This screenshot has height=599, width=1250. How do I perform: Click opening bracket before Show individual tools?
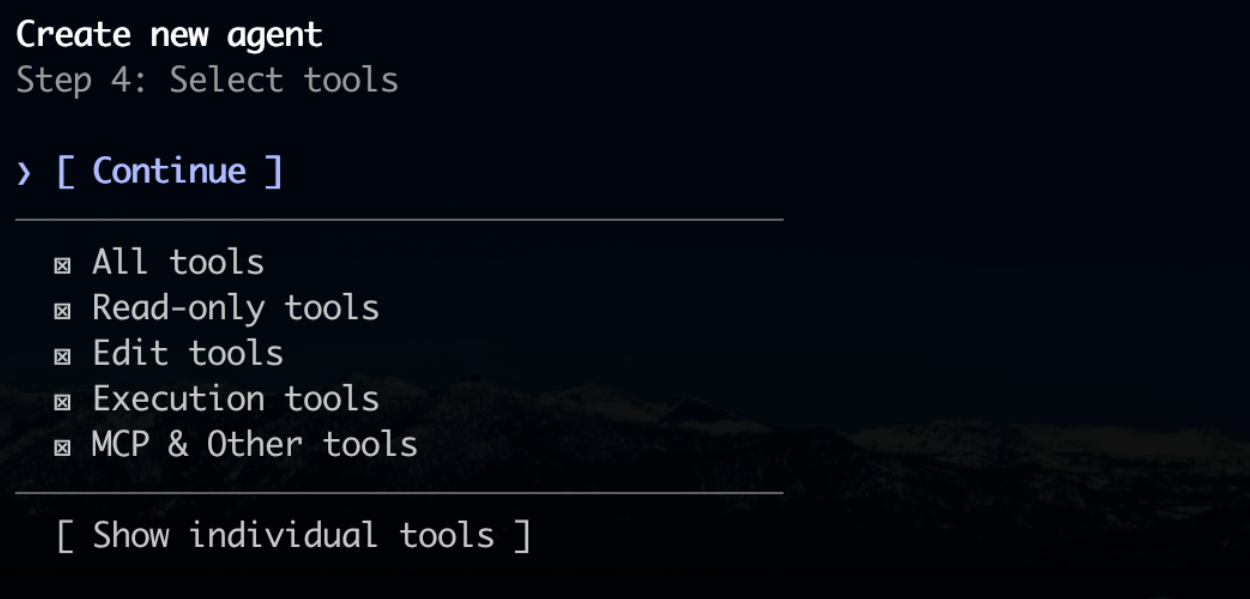pyautogui.click(x=65, y=536)
